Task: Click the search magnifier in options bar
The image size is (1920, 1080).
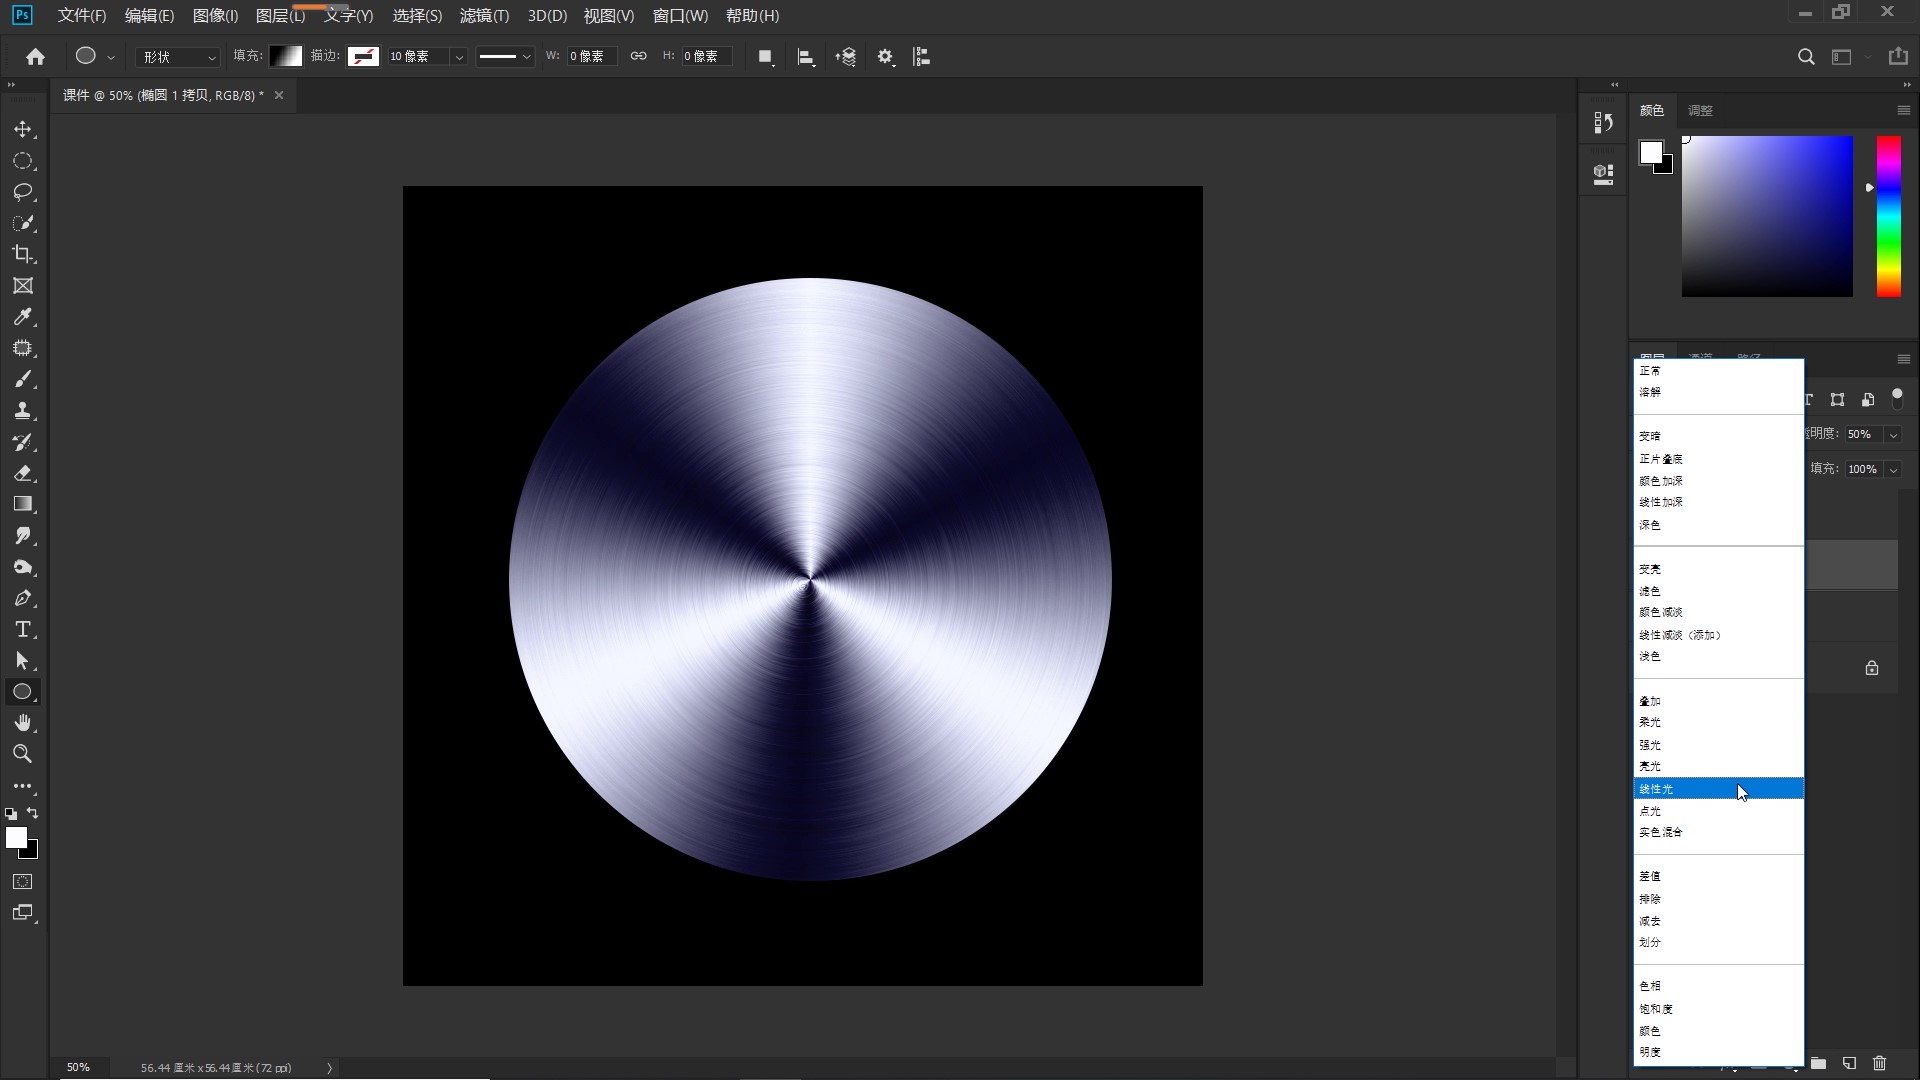Action: (x=1806, y=57)
